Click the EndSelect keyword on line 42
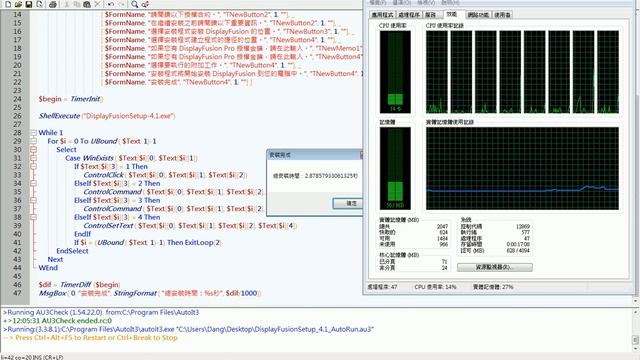 point(72,251)
